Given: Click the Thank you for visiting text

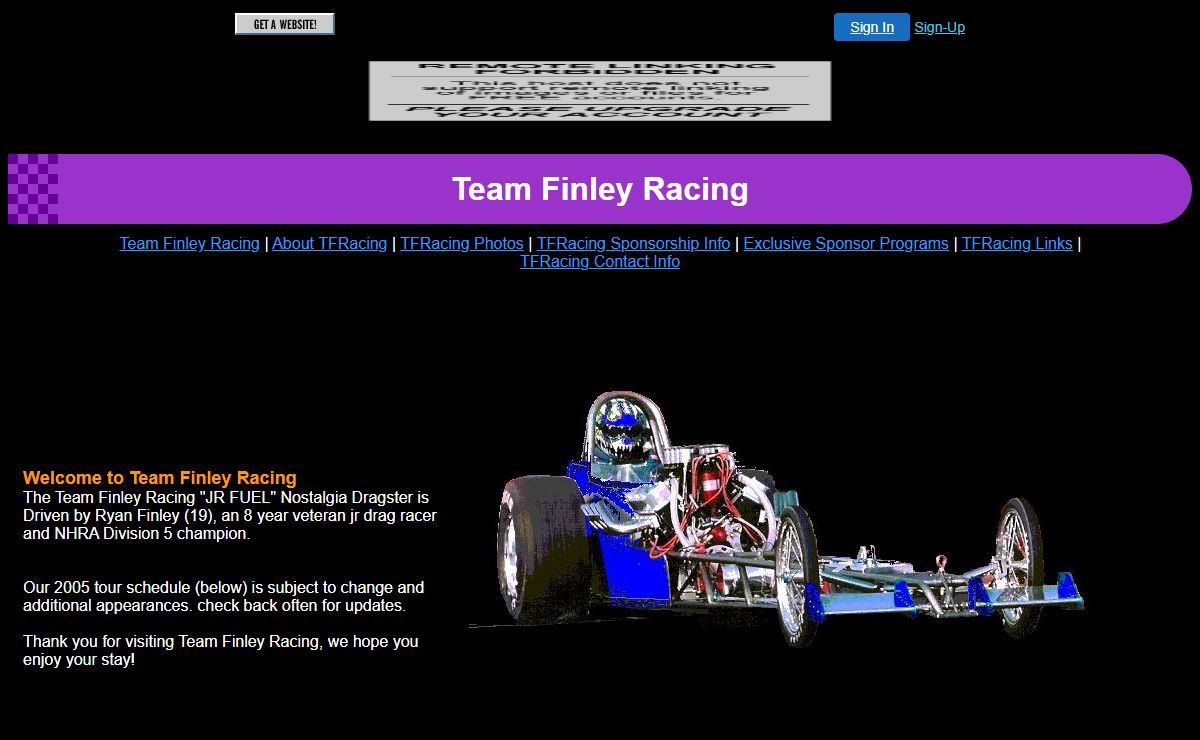Looking at the screenshot, I should [221, 651].
